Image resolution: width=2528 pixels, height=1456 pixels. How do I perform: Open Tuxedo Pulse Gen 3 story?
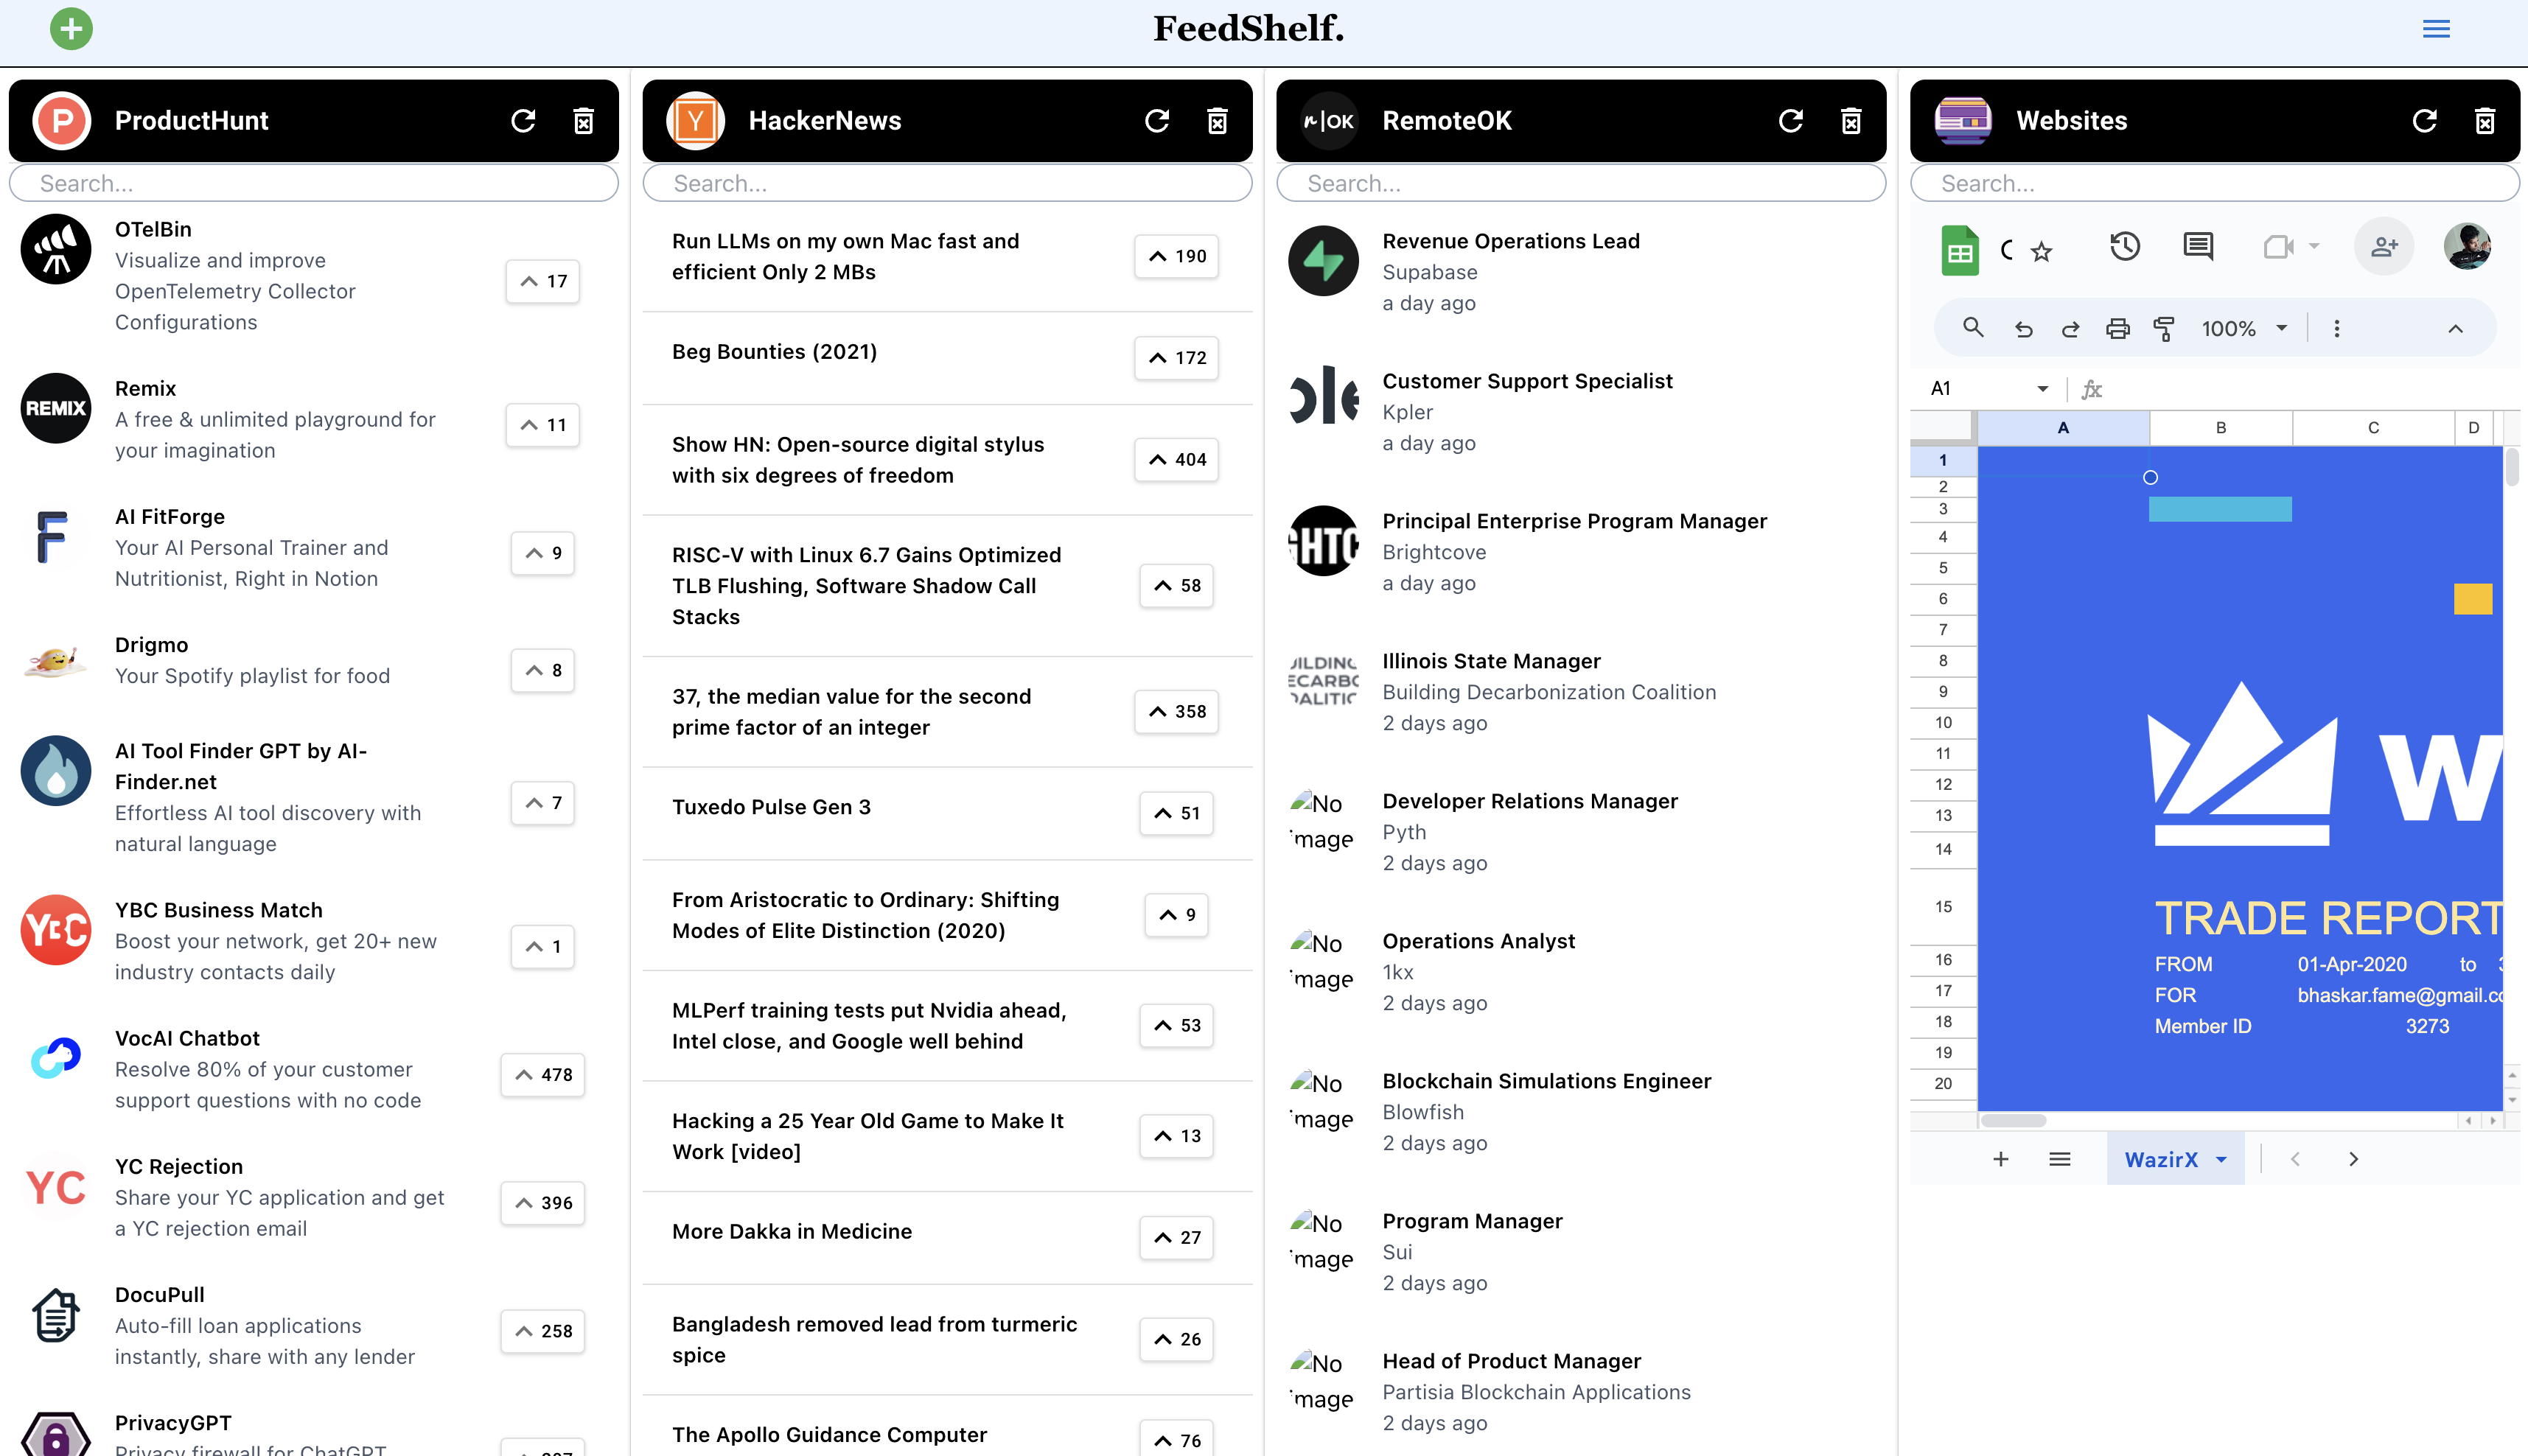coord(771,808)
